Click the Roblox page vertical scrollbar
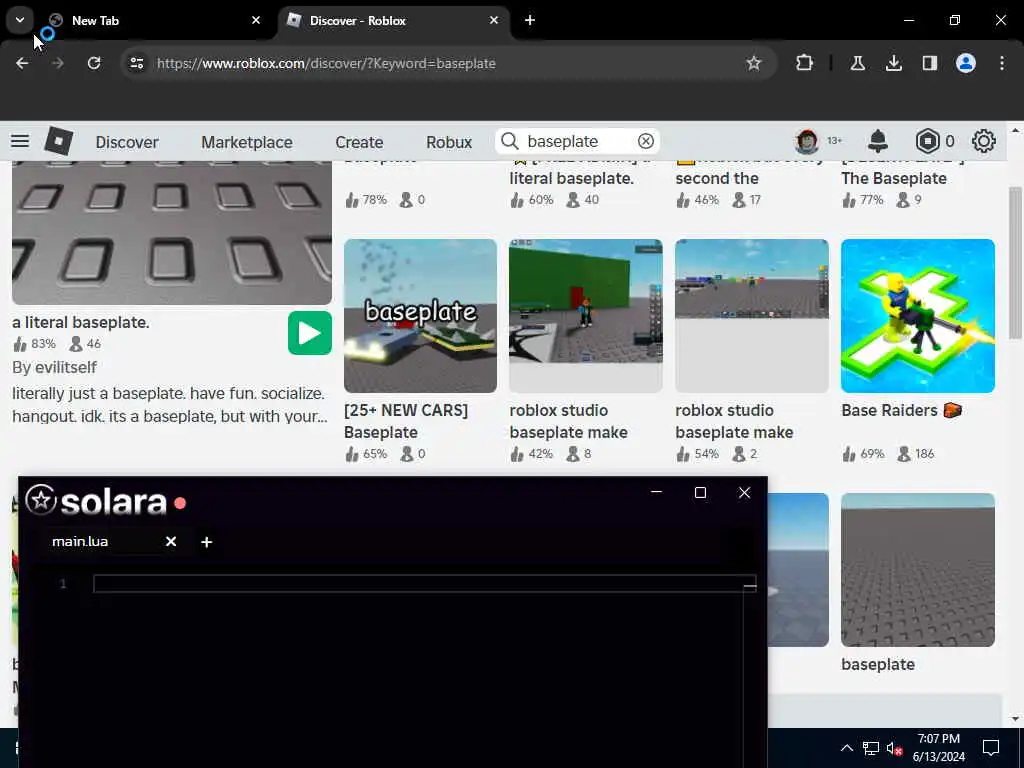 point(1016,264)
